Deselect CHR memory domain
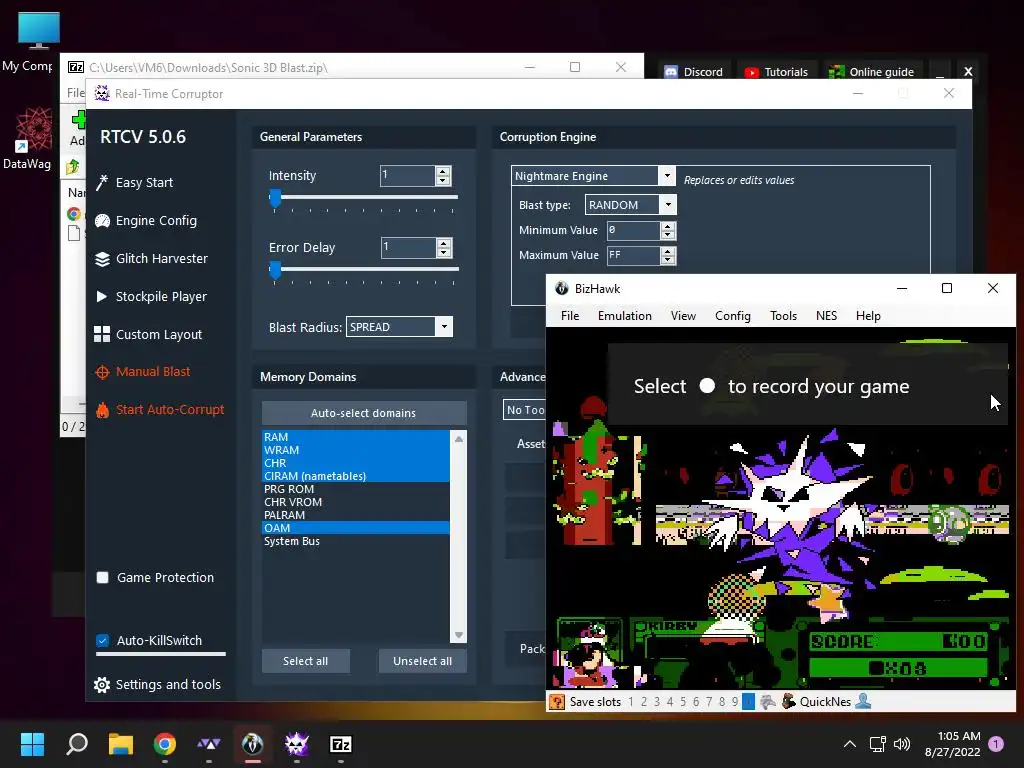 point(355,463)
